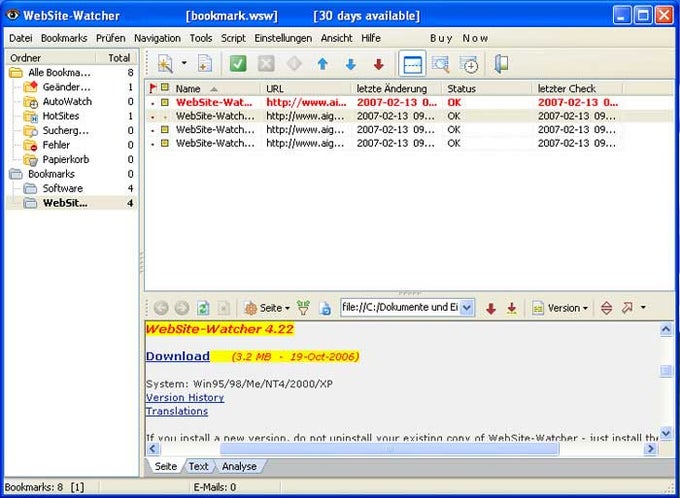Toggle the split browser view layout icon

tap(412, 64)
